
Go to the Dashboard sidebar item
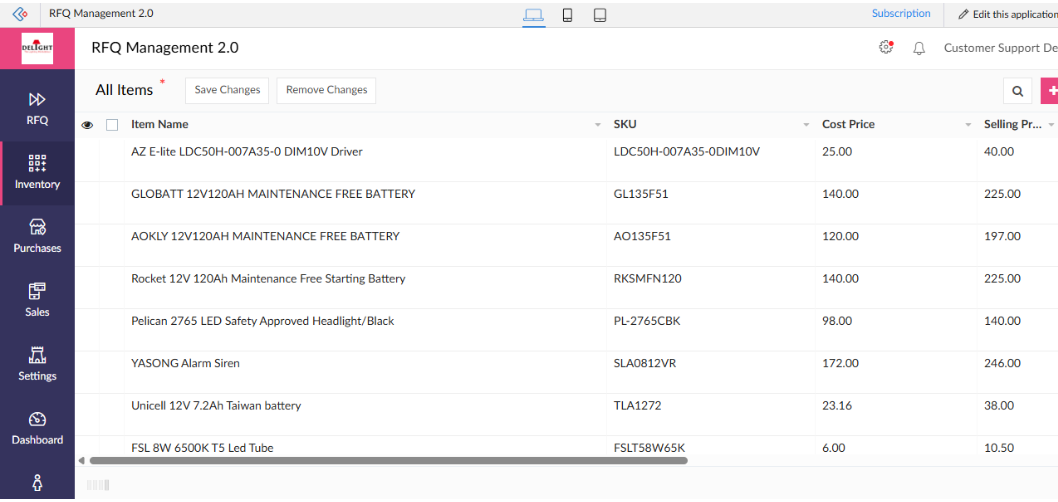click(37, 428)
